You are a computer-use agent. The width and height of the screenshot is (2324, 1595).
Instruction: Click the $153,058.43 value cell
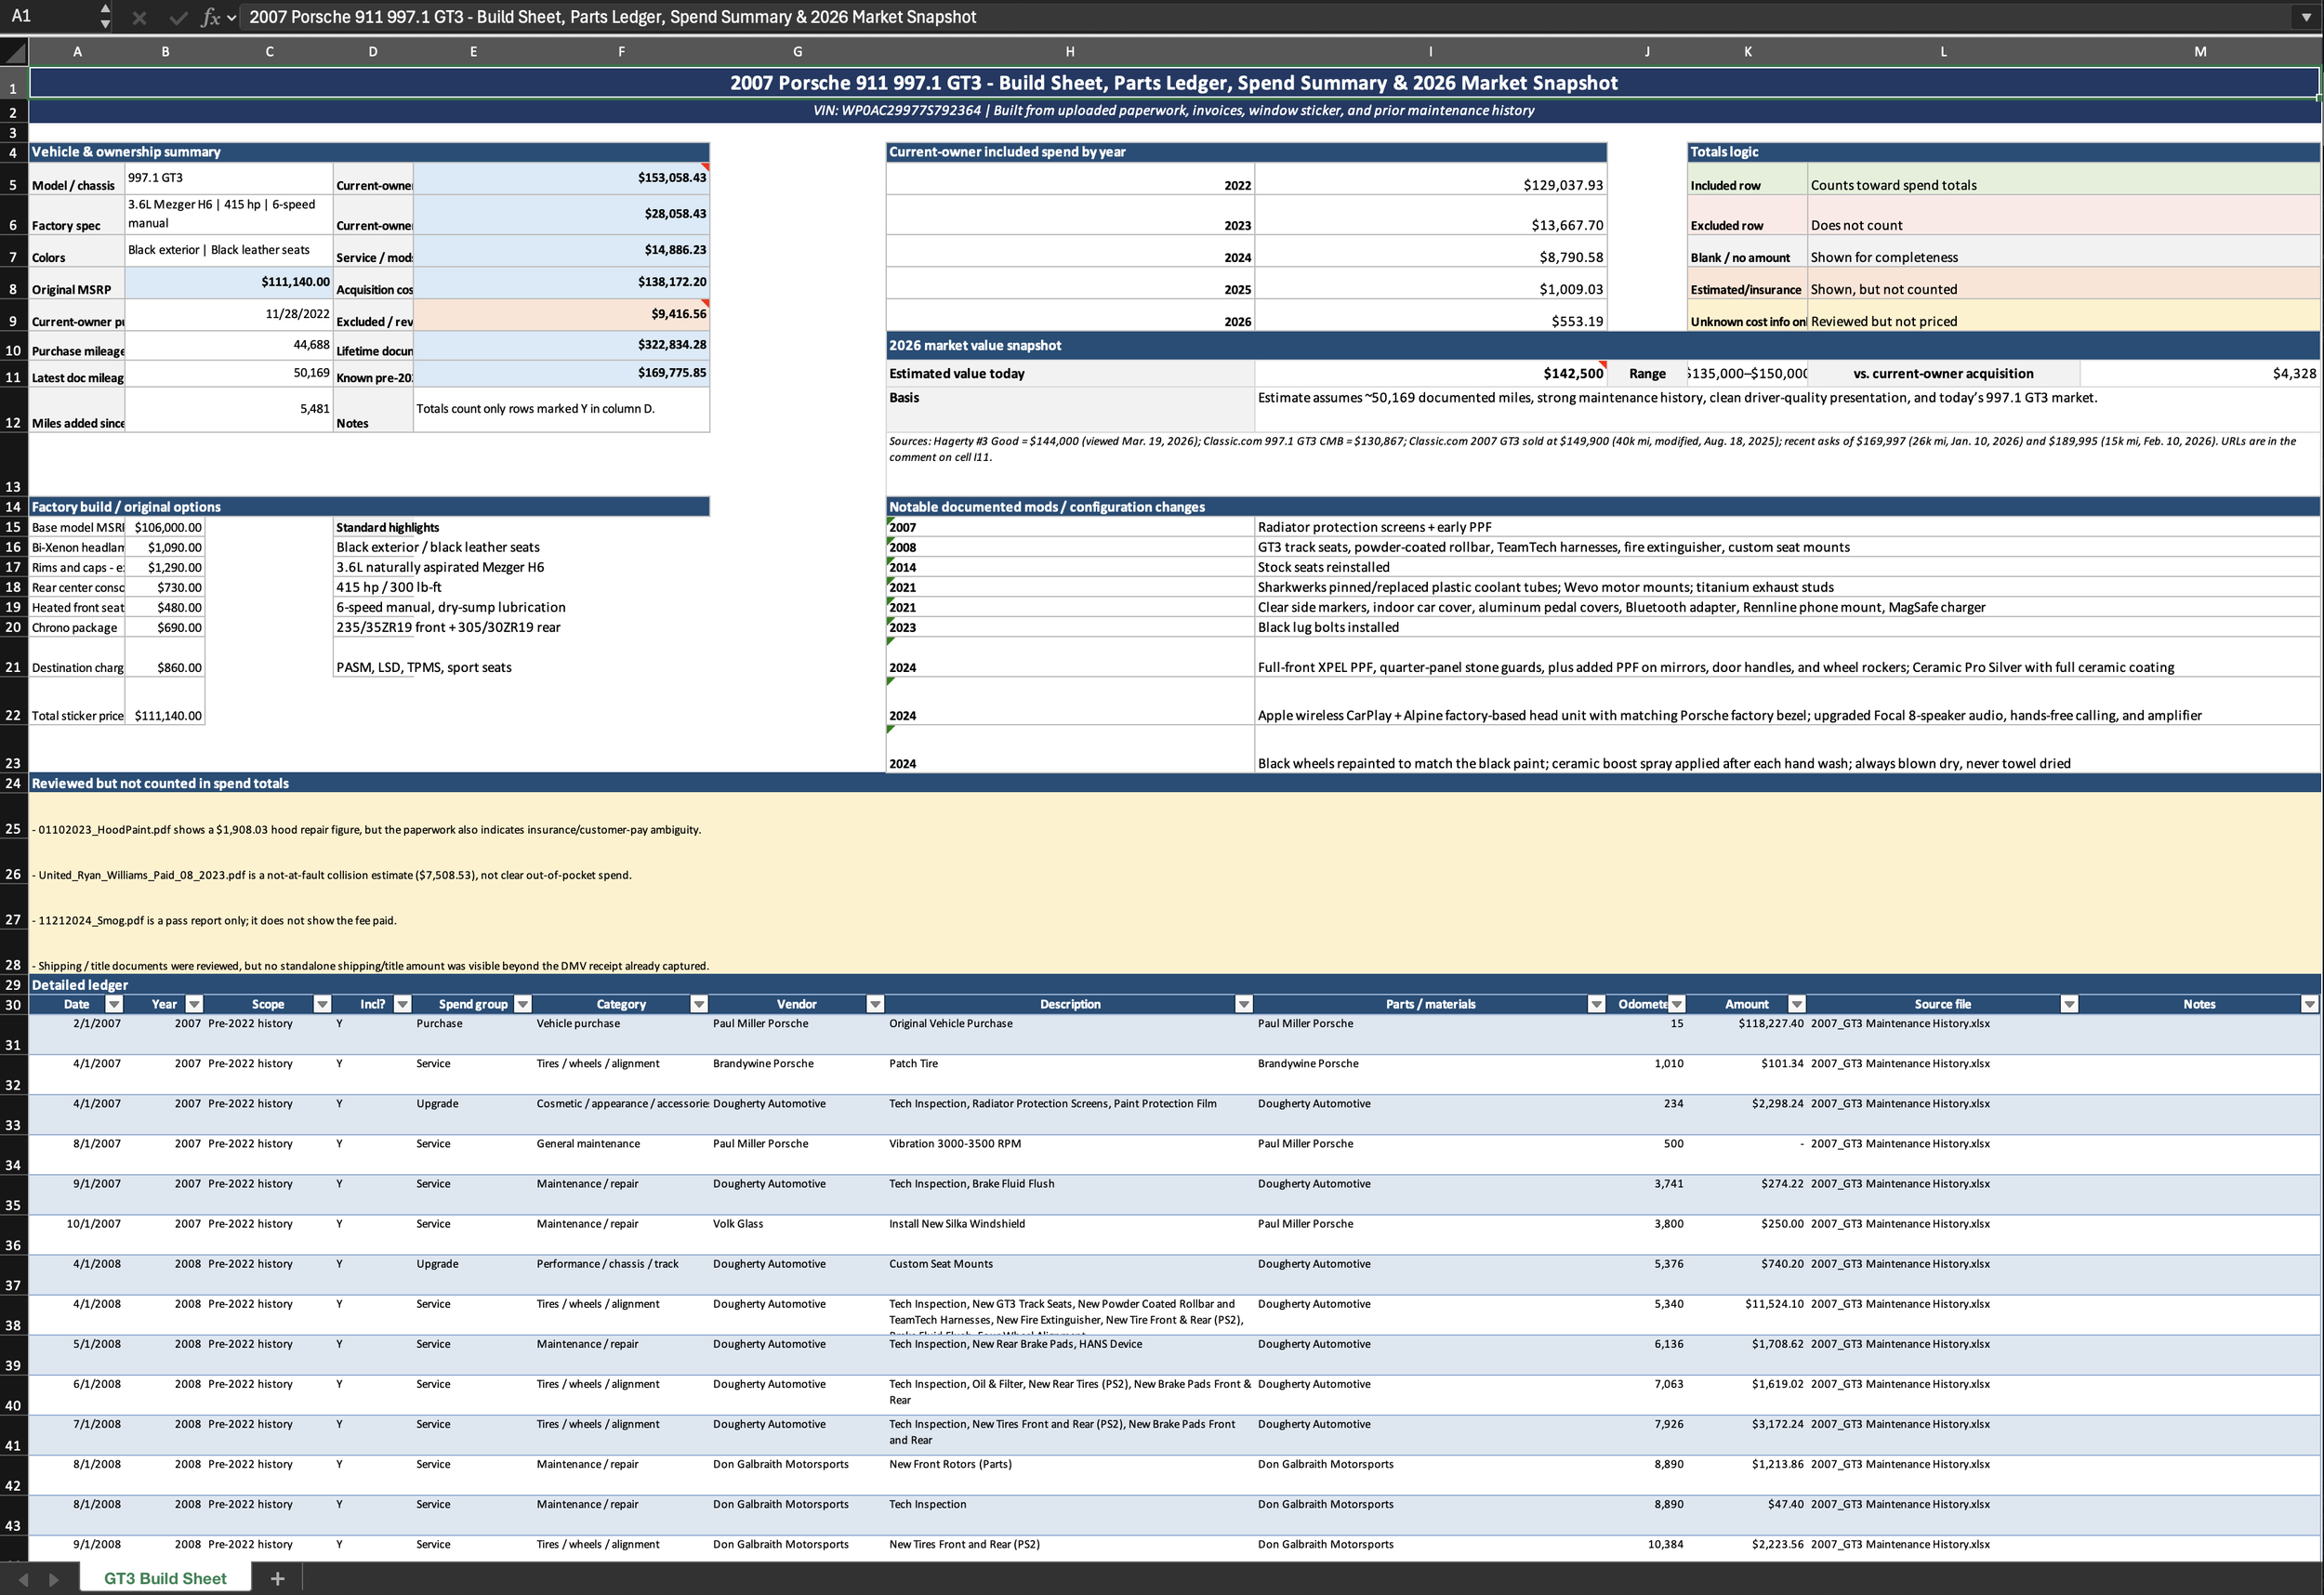[561, 178]
